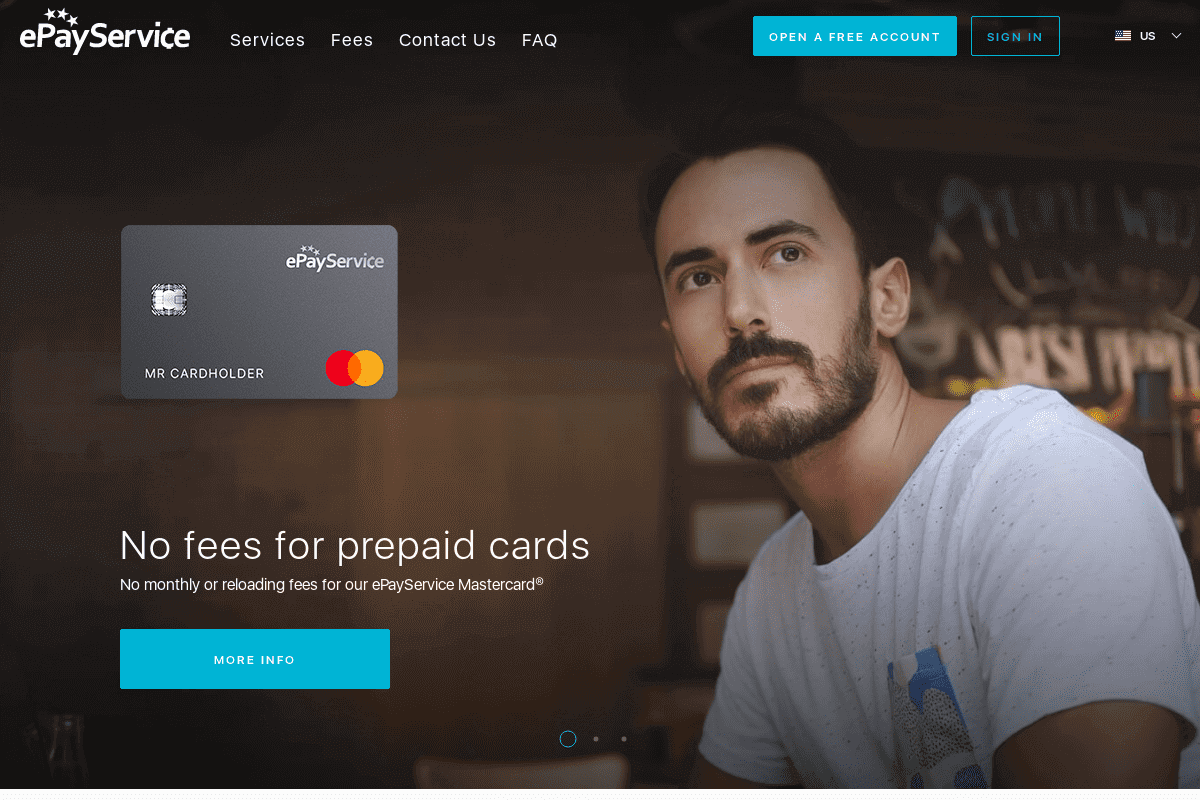This screenshot has height=800, width=1200.
Task: Click the ePayService logo on the card
Action: (x=335, y=258)
